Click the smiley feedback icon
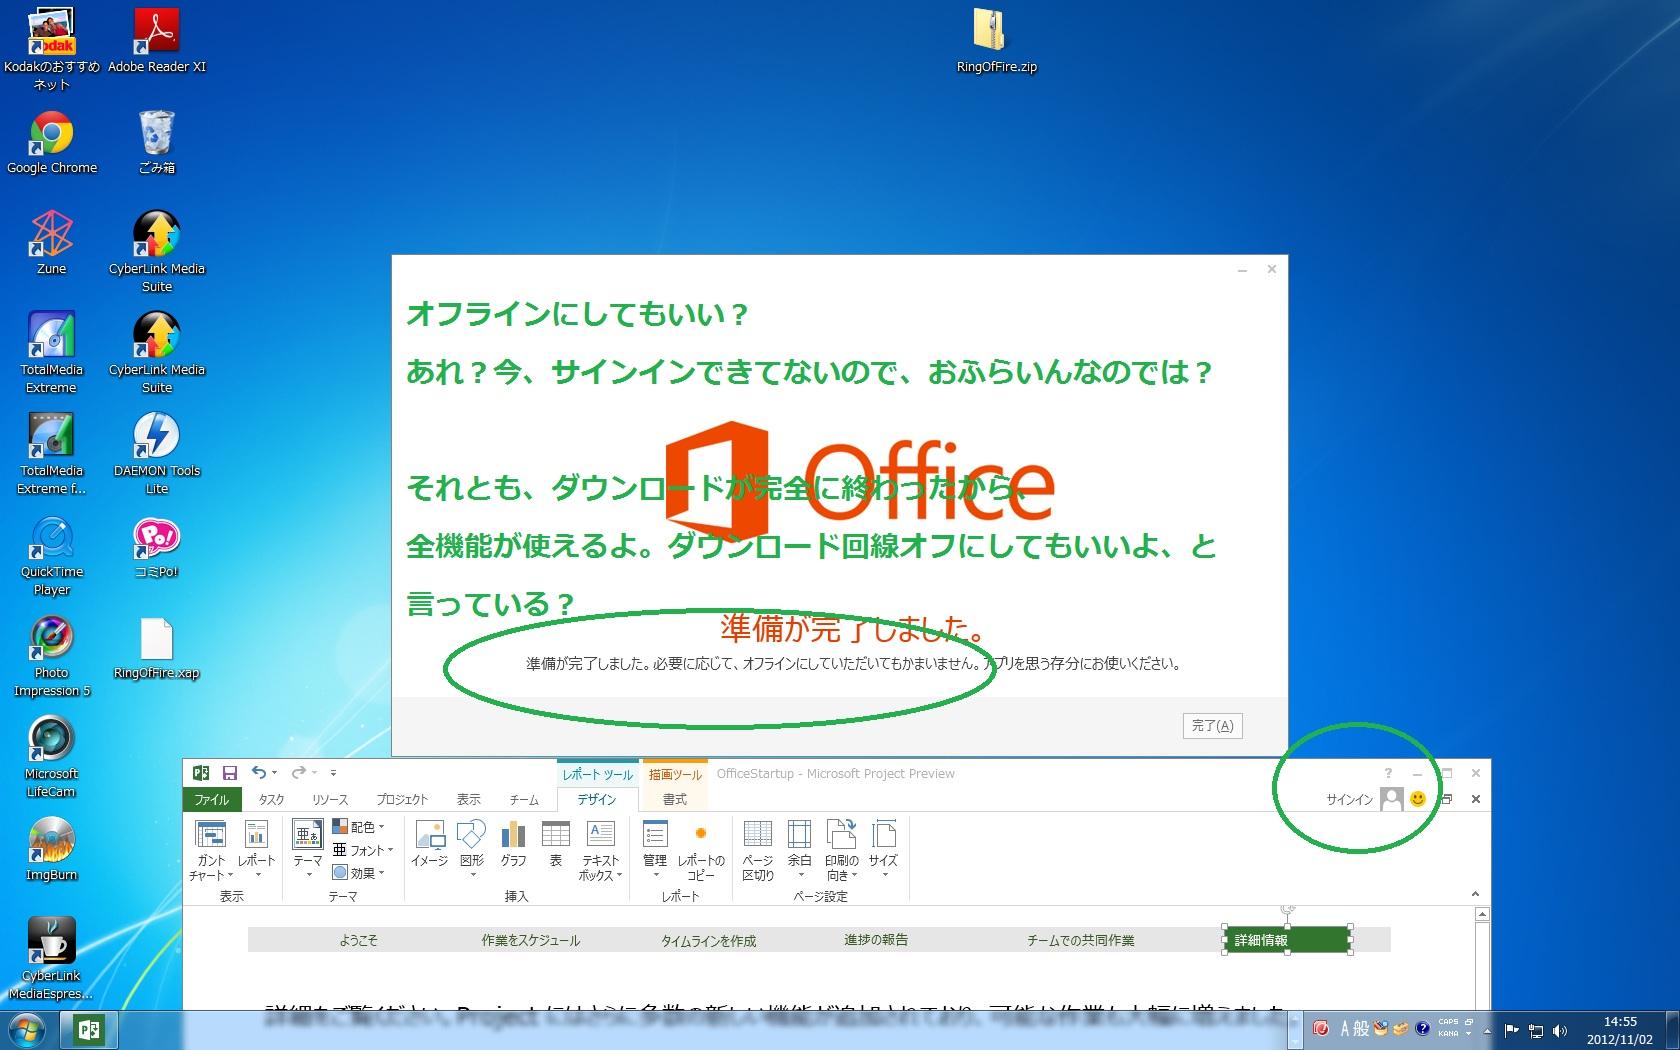 tap(1417, 799)
